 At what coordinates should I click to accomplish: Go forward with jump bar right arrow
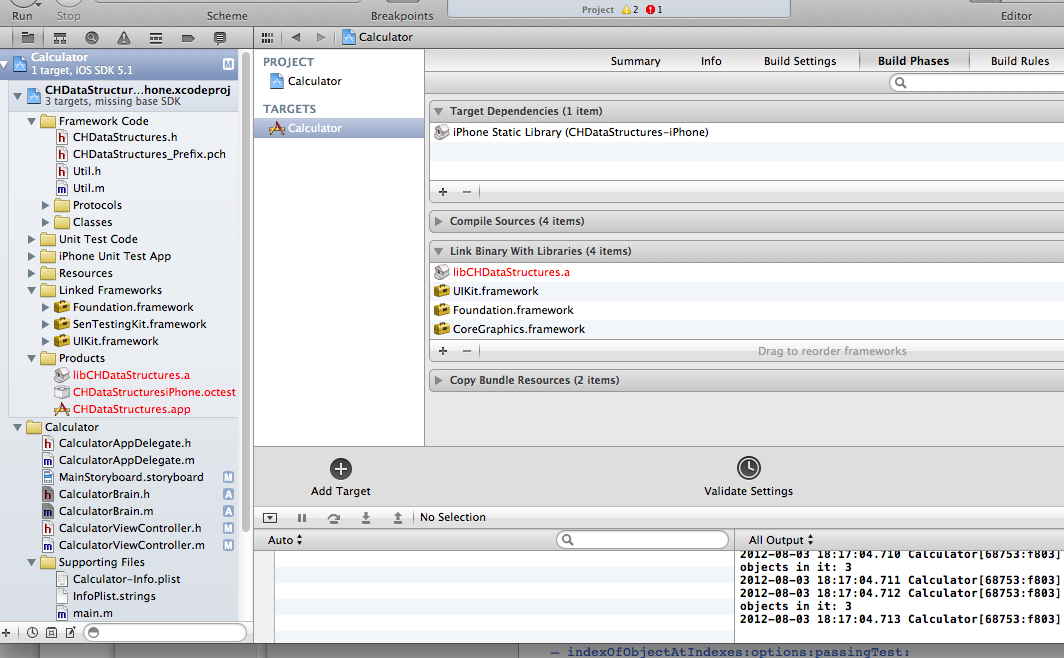click(x=321, y=37)
